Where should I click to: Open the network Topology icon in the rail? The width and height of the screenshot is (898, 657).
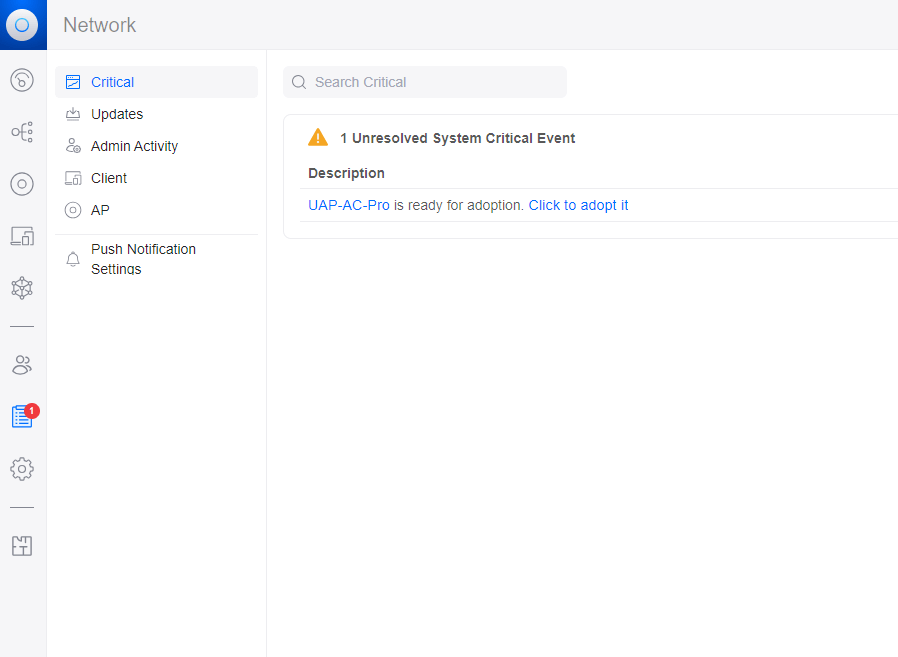coord(22,132)
